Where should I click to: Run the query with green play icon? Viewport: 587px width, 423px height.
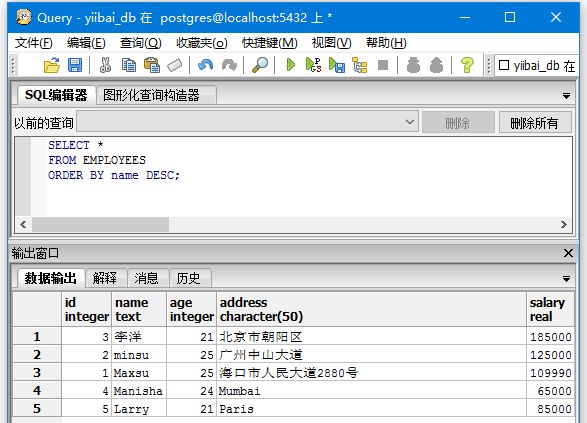coord(291,65)
